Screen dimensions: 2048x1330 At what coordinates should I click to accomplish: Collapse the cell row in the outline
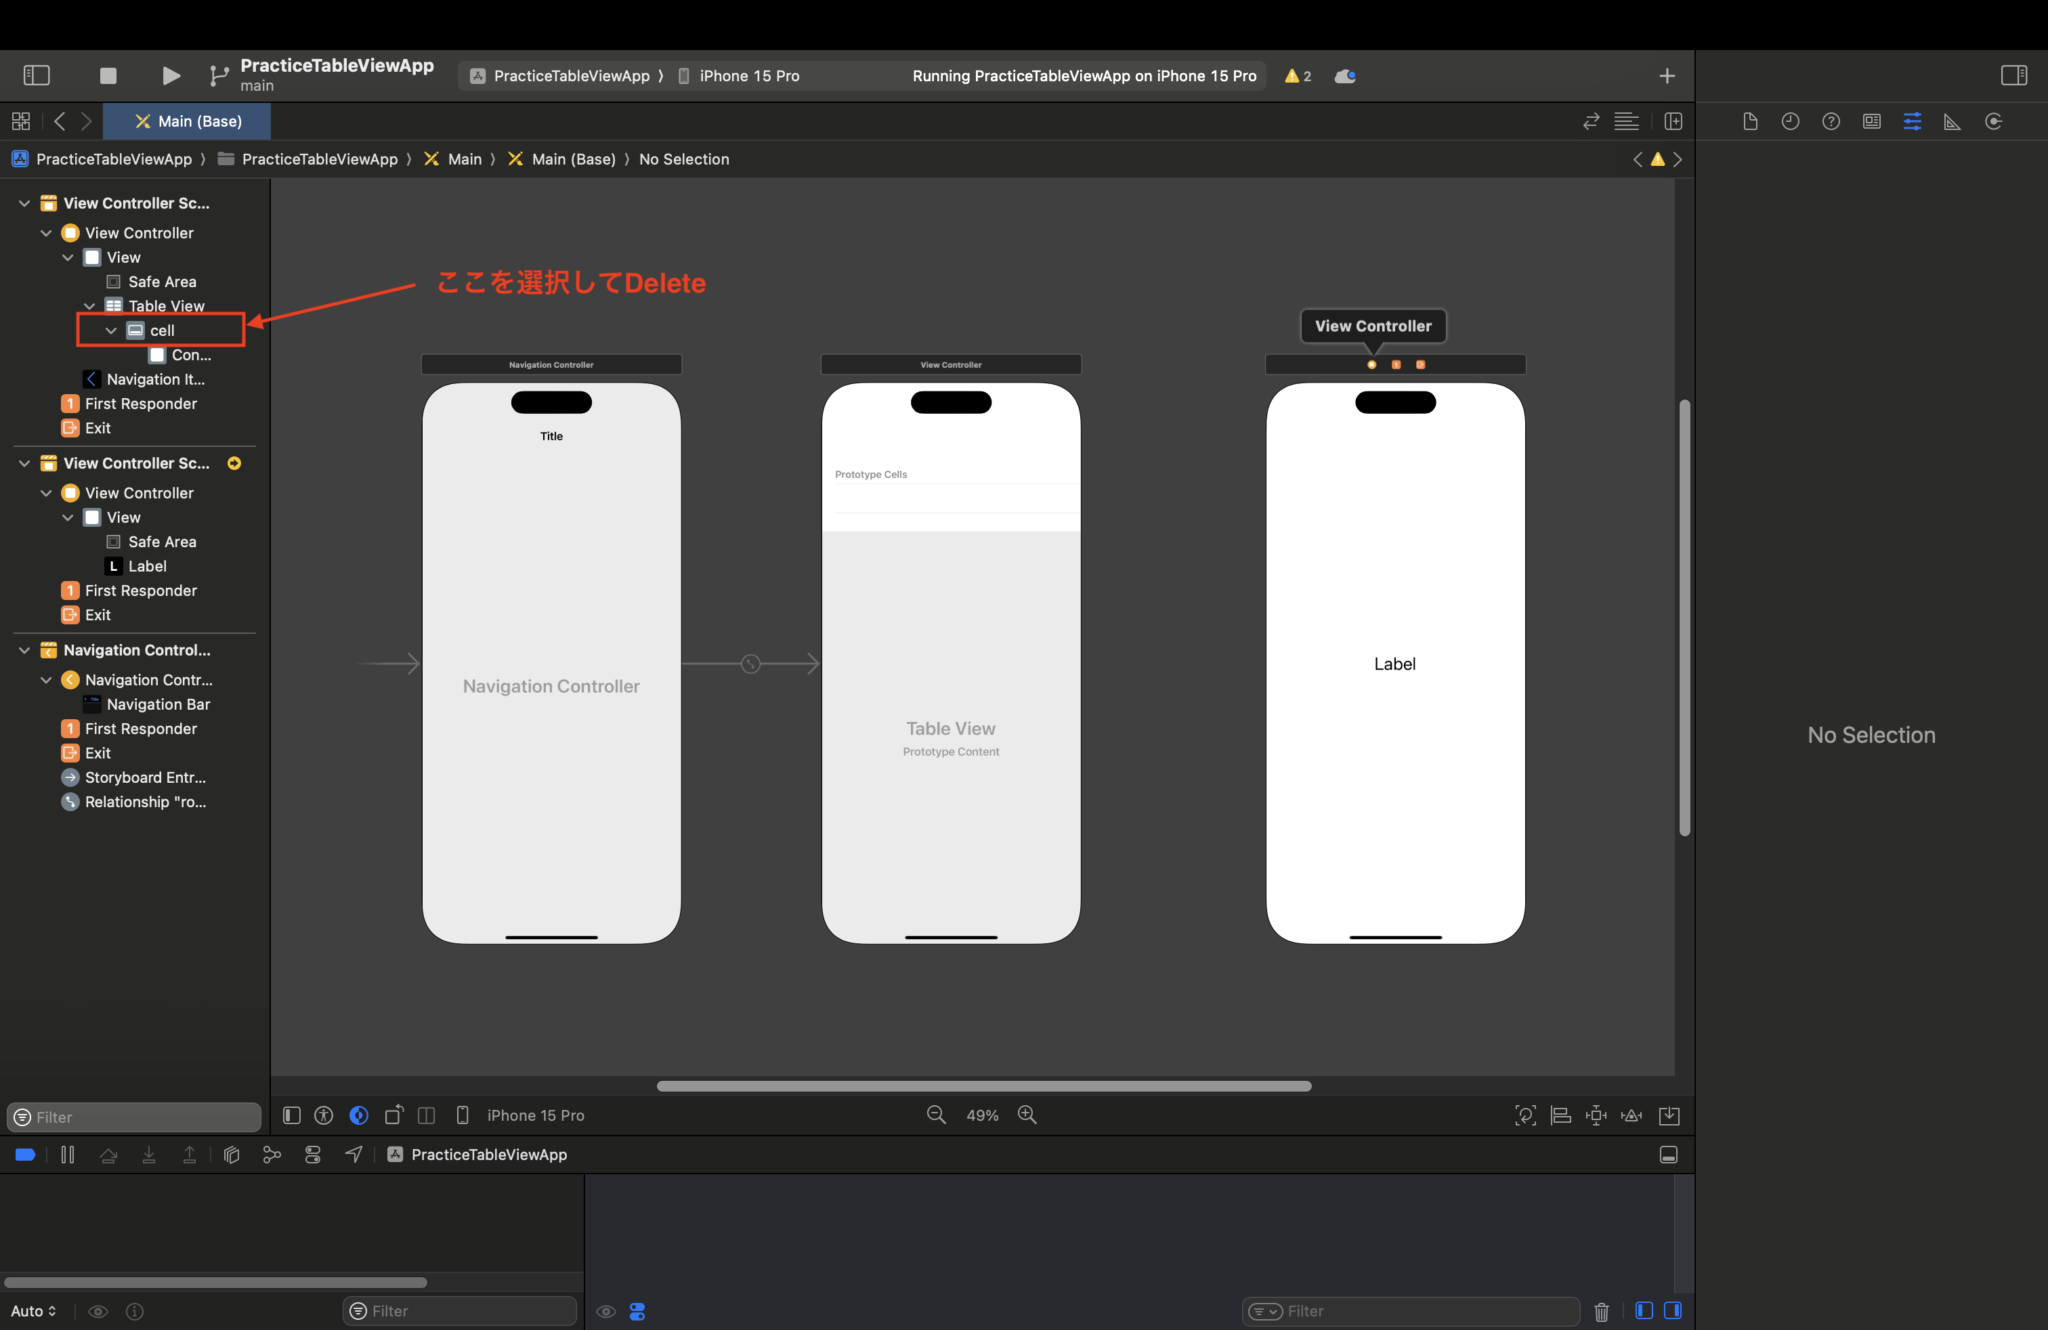point(111,330)
